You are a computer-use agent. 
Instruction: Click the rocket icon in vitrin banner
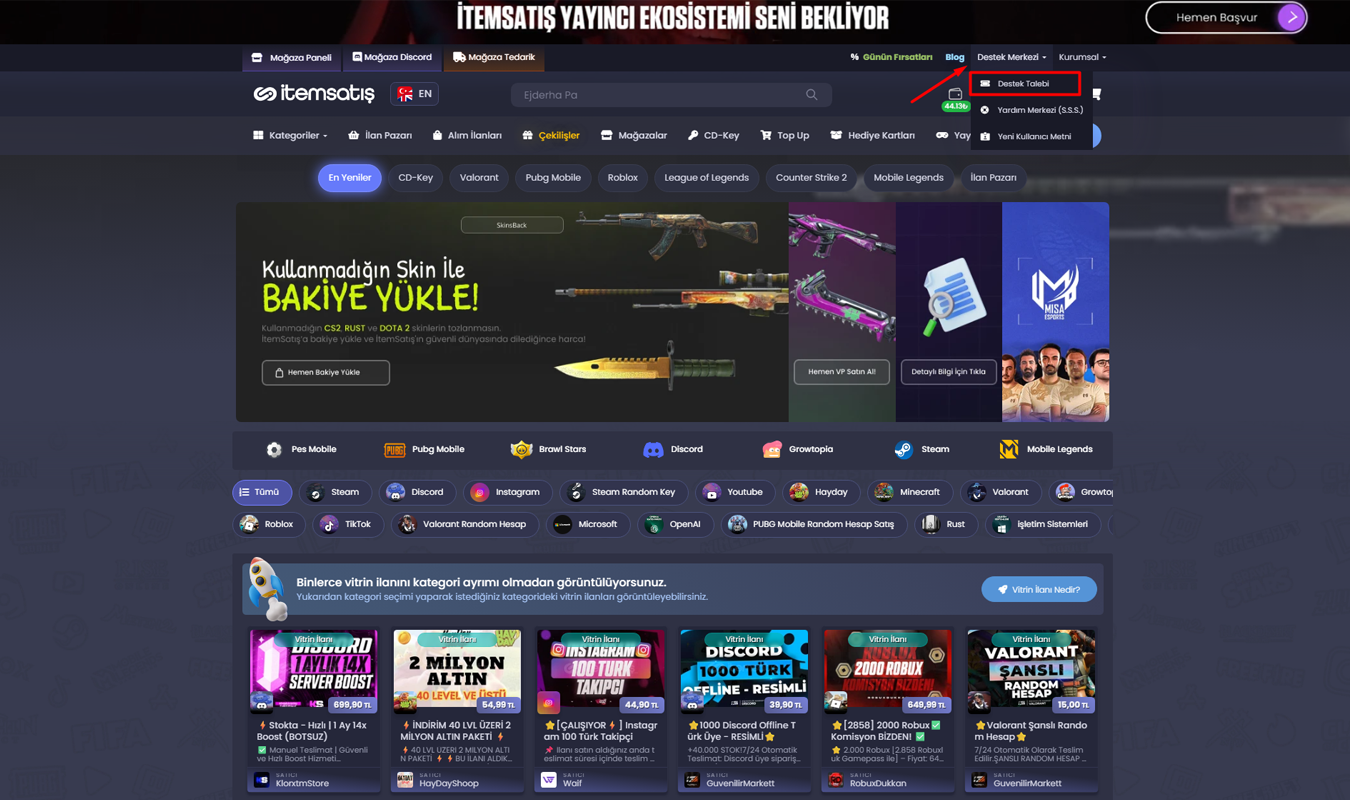267,589
